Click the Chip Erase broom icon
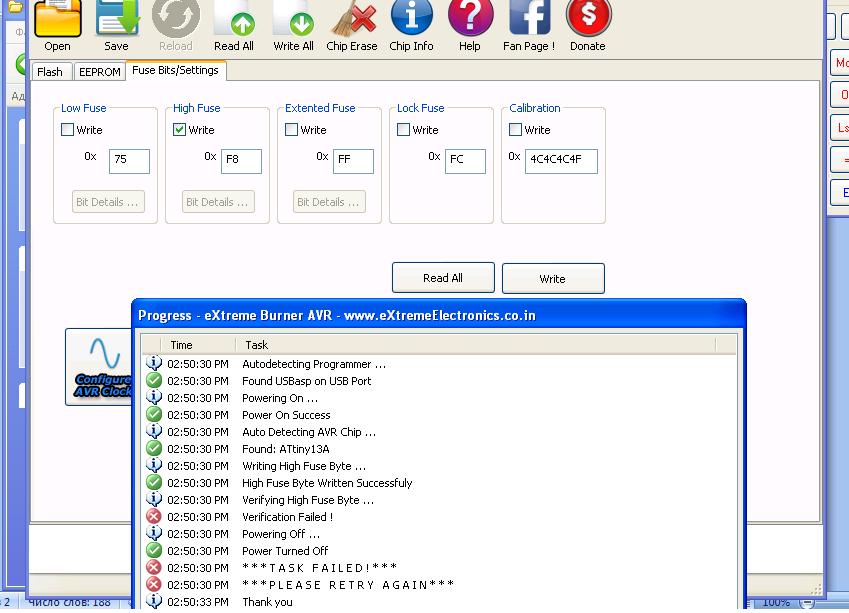The image size is (849, 613). click(352, 20)
